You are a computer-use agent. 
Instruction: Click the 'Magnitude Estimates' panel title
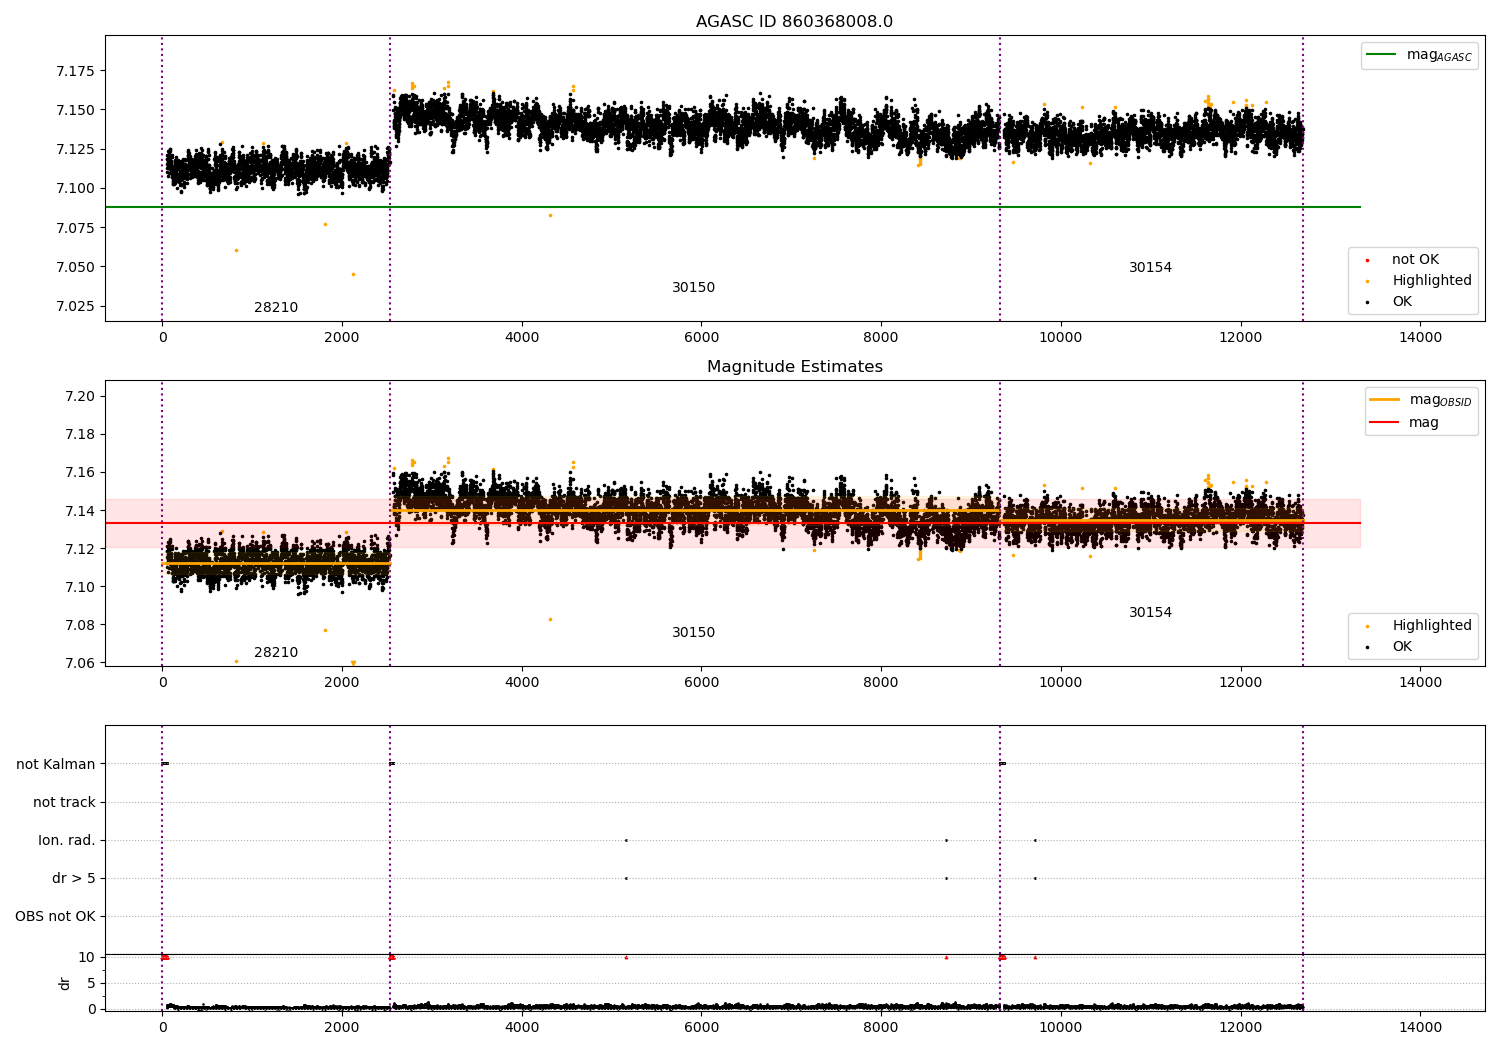point(794,367)
